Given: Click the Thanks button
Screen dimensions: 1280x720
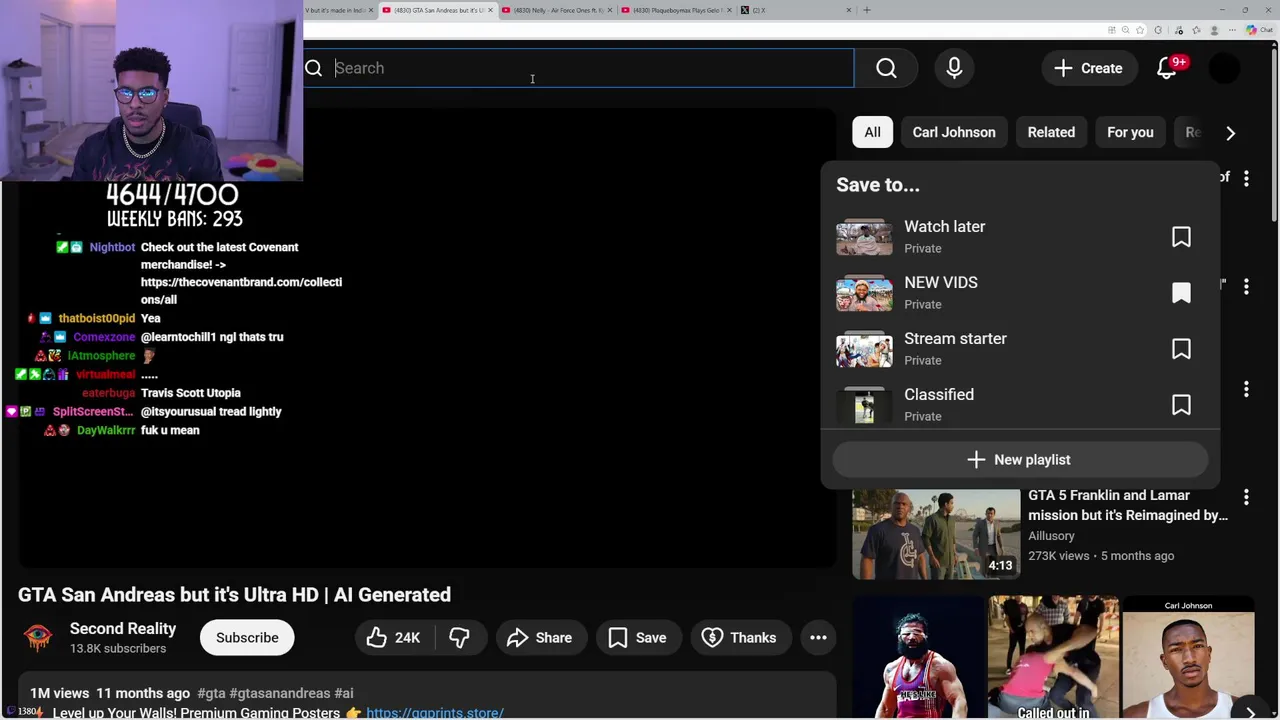Looking at the screenshot, I should (739, 638).
